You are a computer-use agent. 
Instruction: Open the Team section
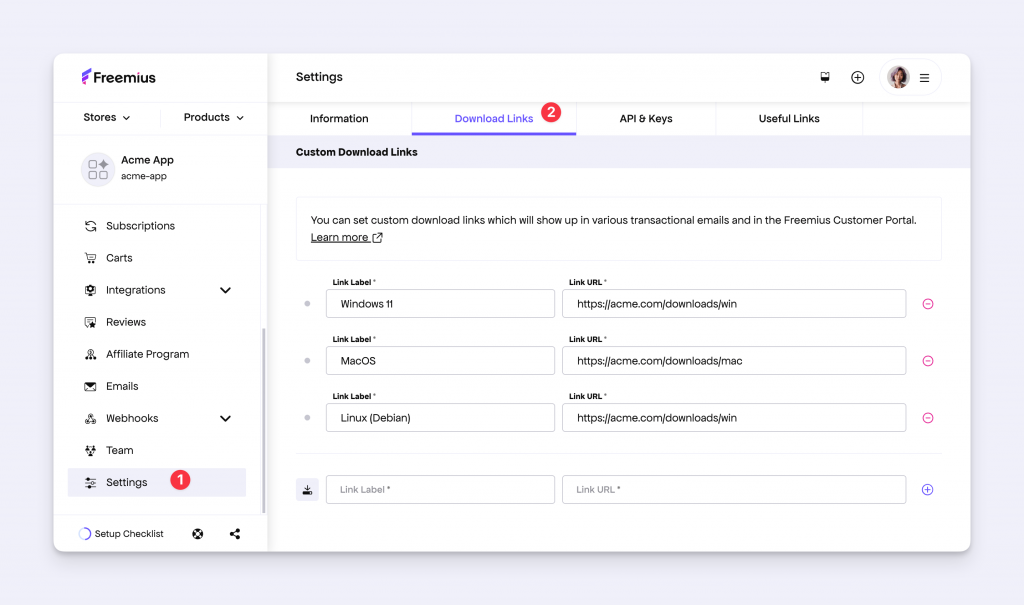click(118, 449)
